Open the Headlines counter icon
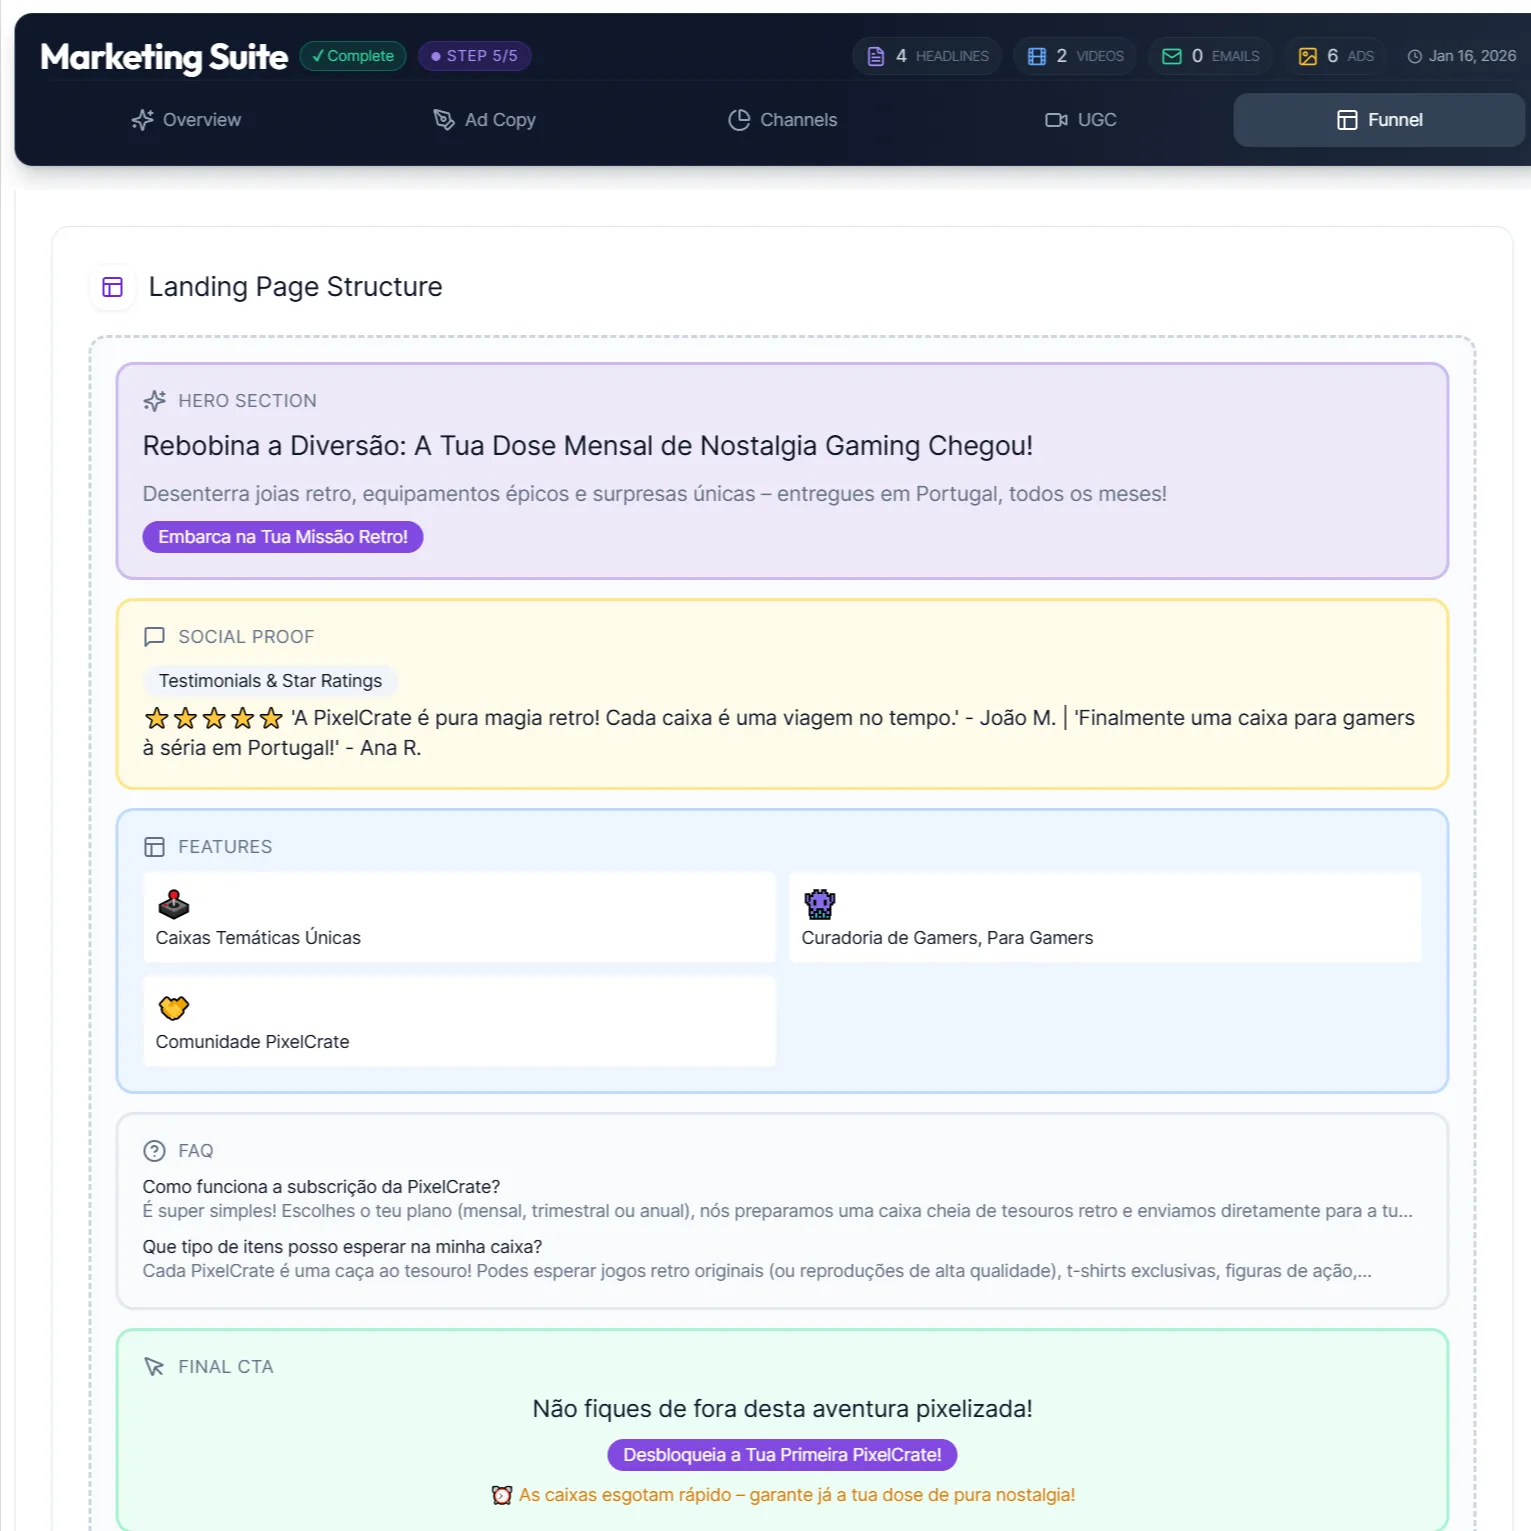Viewport: 1531px width, 1531px height. [x=876, y=56]
